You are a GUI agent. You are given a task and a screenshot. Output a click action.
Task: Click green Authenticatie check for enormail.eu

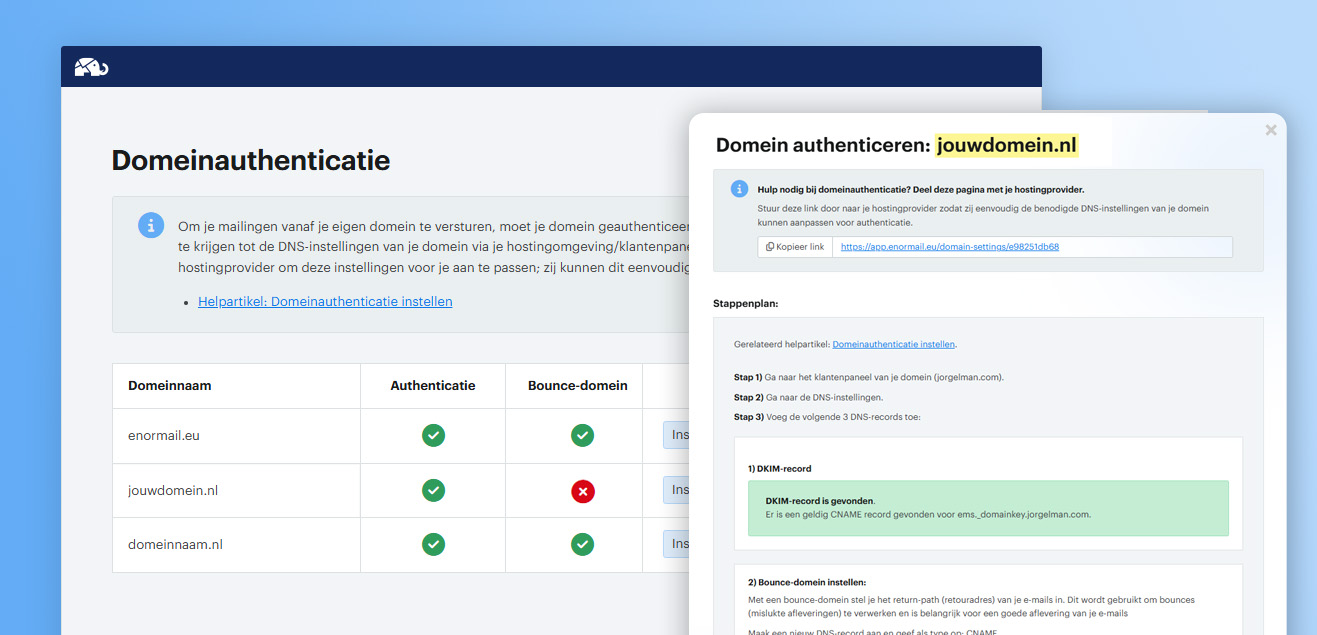pyautogui.click(x=433, y=436)
